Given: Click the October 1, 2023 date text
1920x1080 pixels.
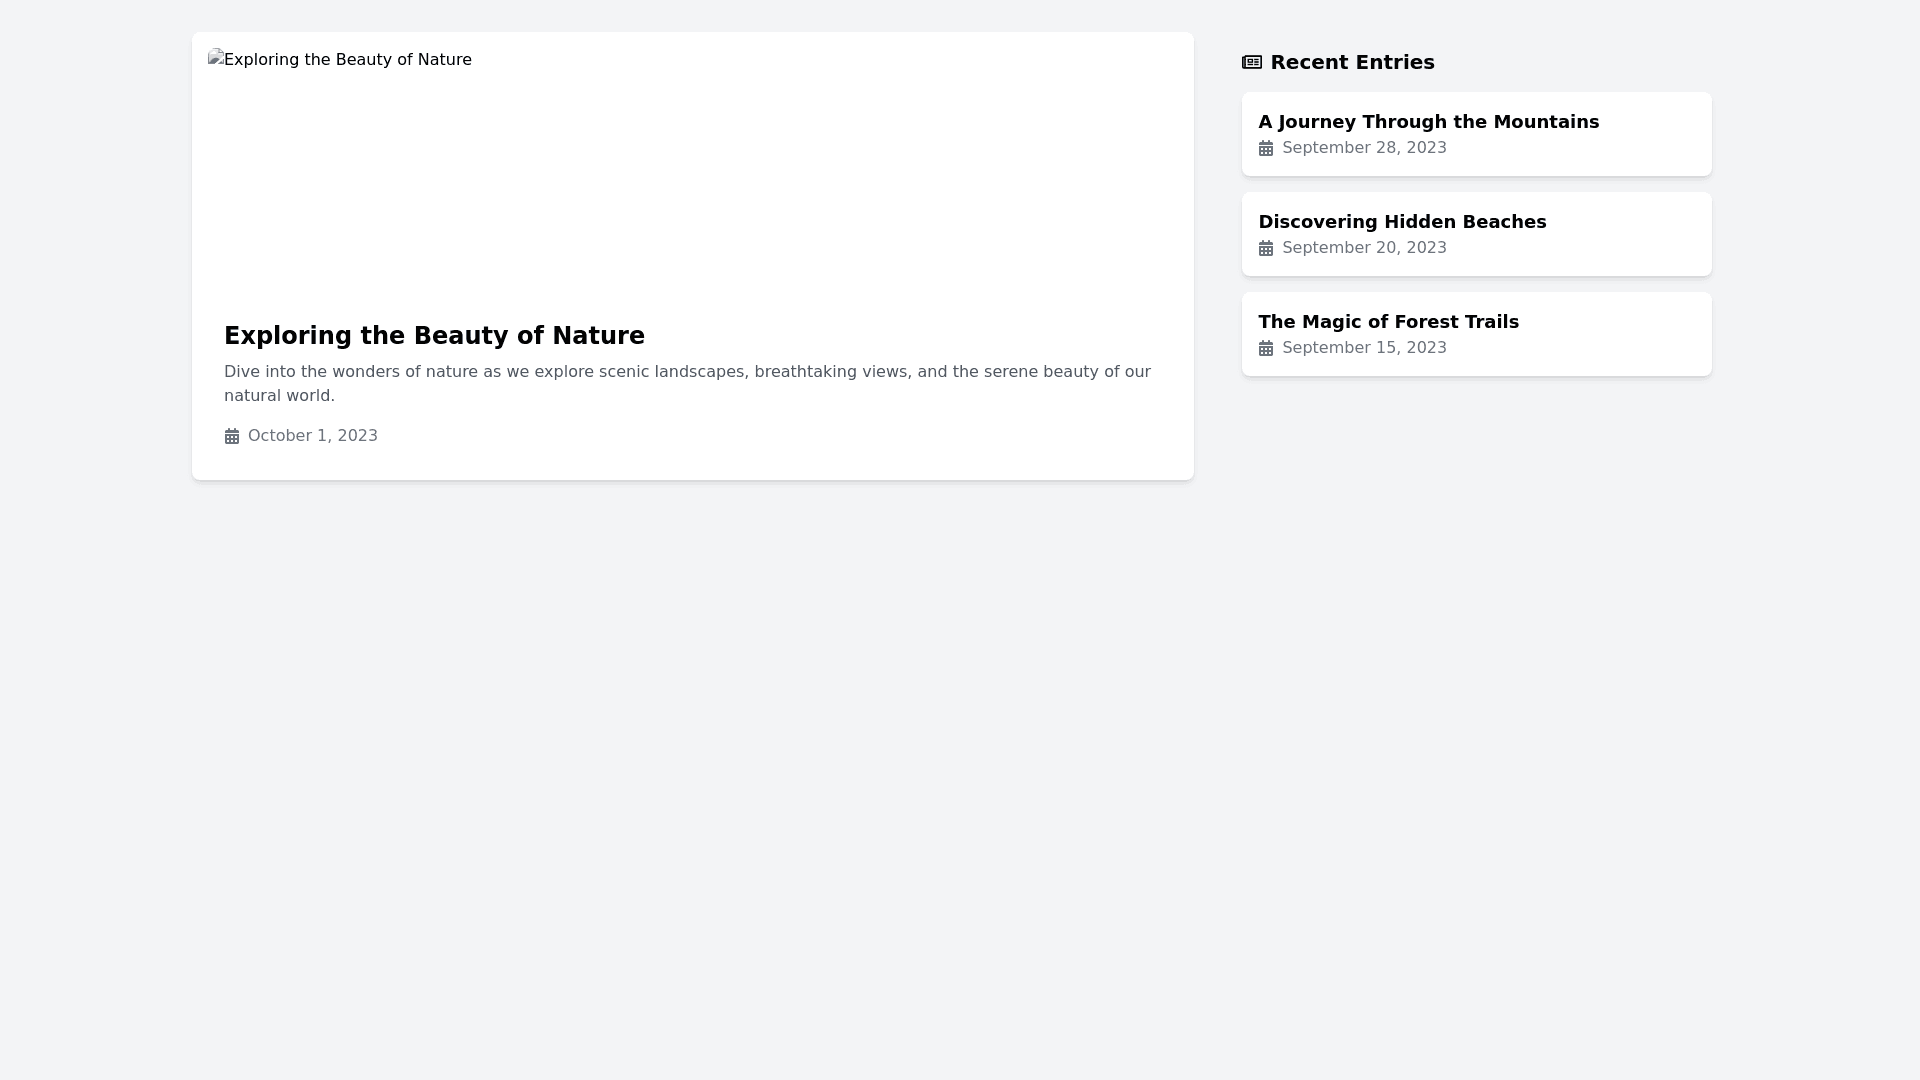Looking at the screenshot, I should coord(312,436).
